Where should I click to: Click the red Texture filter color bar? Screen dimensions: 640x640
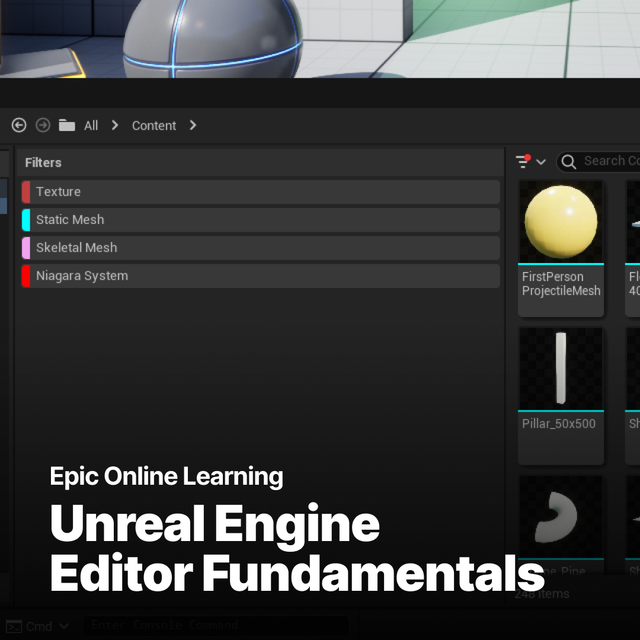tap(26, 192)
